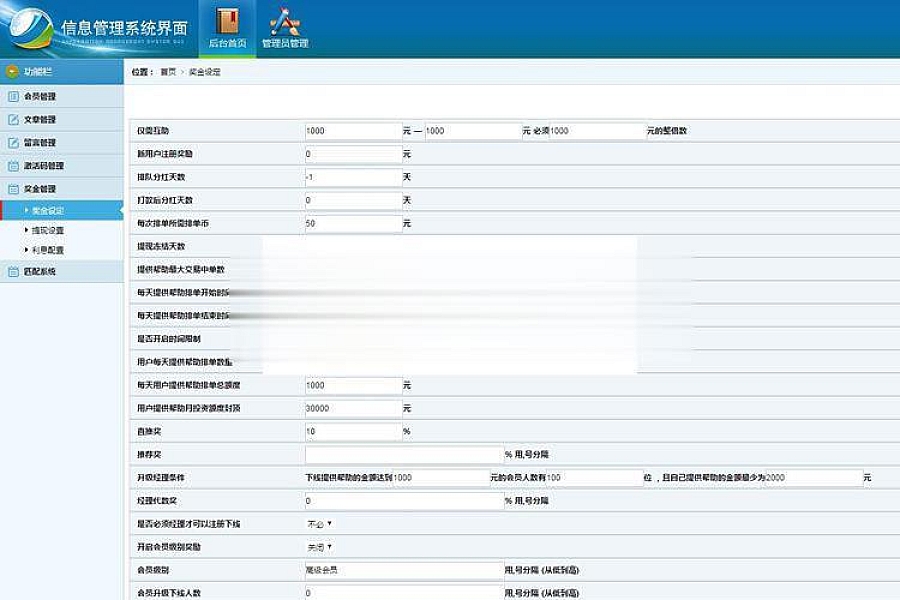Click the 激活码管理 sidebar icon
Screen dimensions: 900x600
click(14, 166)
